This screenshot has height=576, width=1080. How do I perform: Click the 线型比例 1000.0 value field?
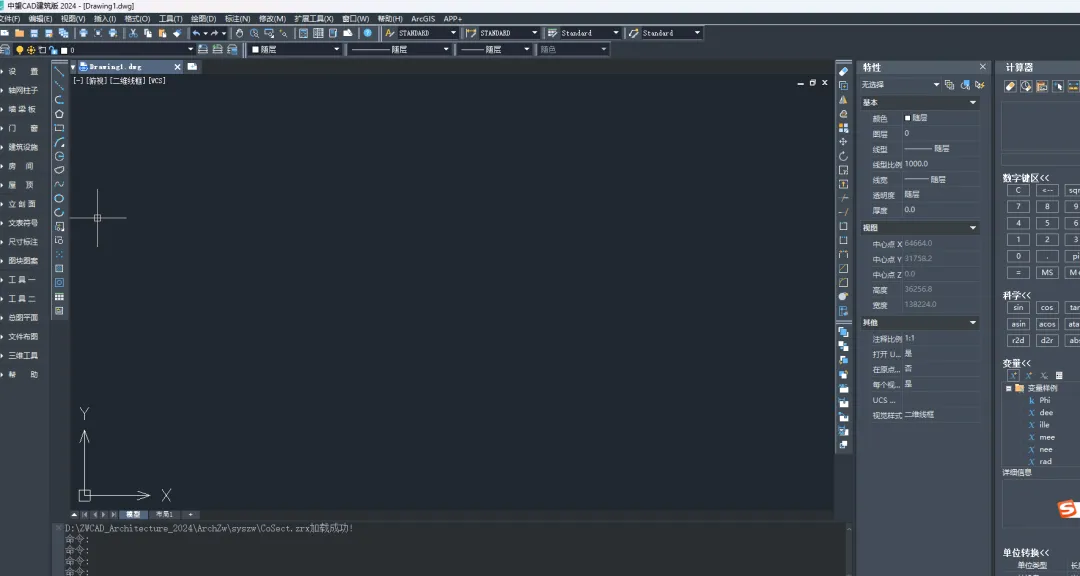click(x=942, y=164)
